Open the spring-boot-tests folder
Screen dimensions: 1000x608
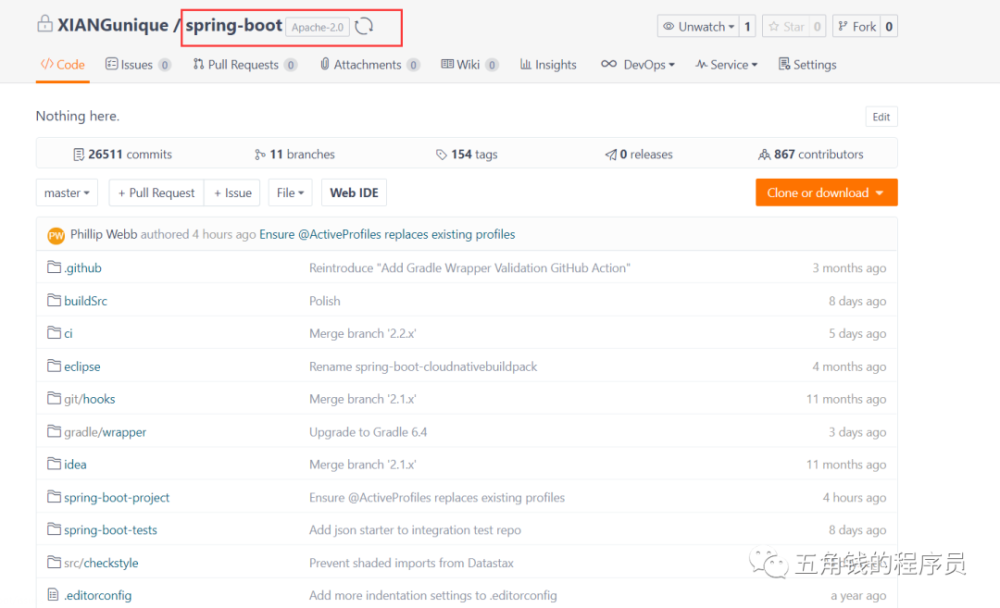(x=110, y=530)
